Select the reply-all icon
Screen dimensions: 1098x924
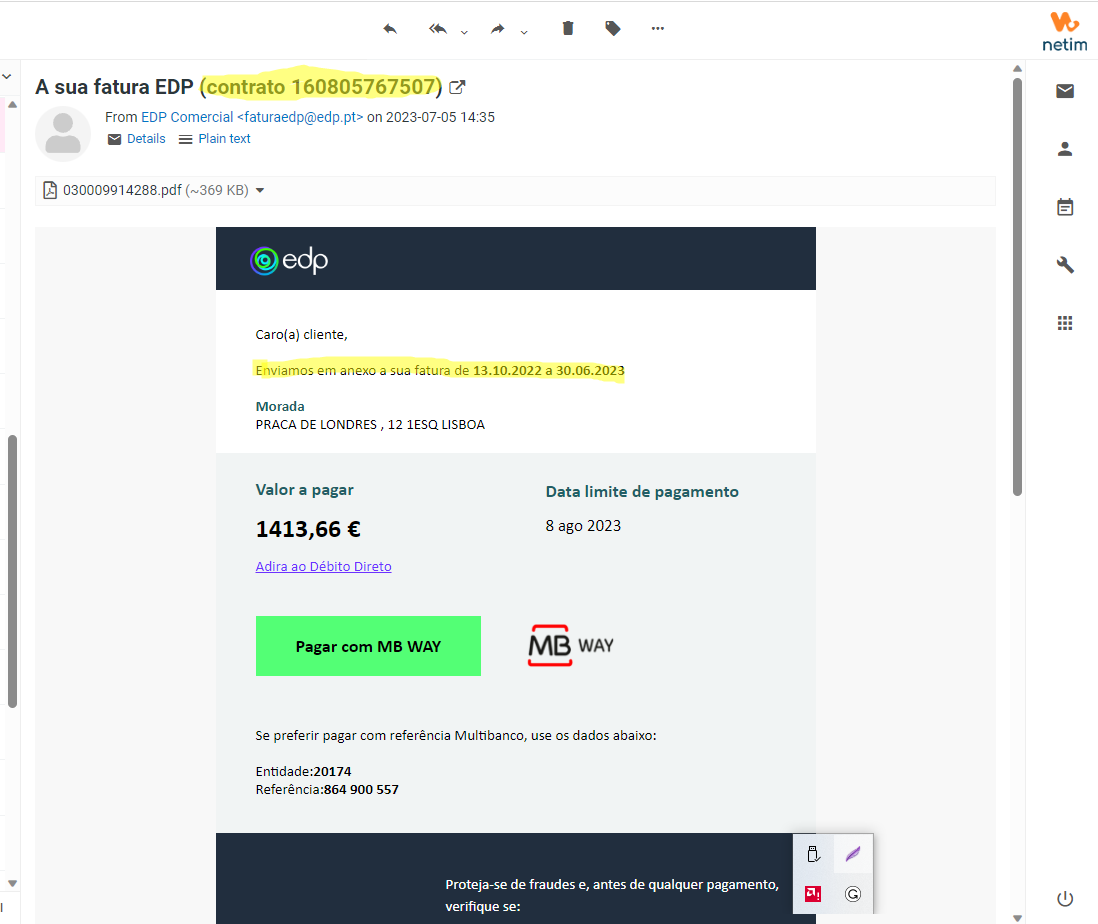point(436,28)
